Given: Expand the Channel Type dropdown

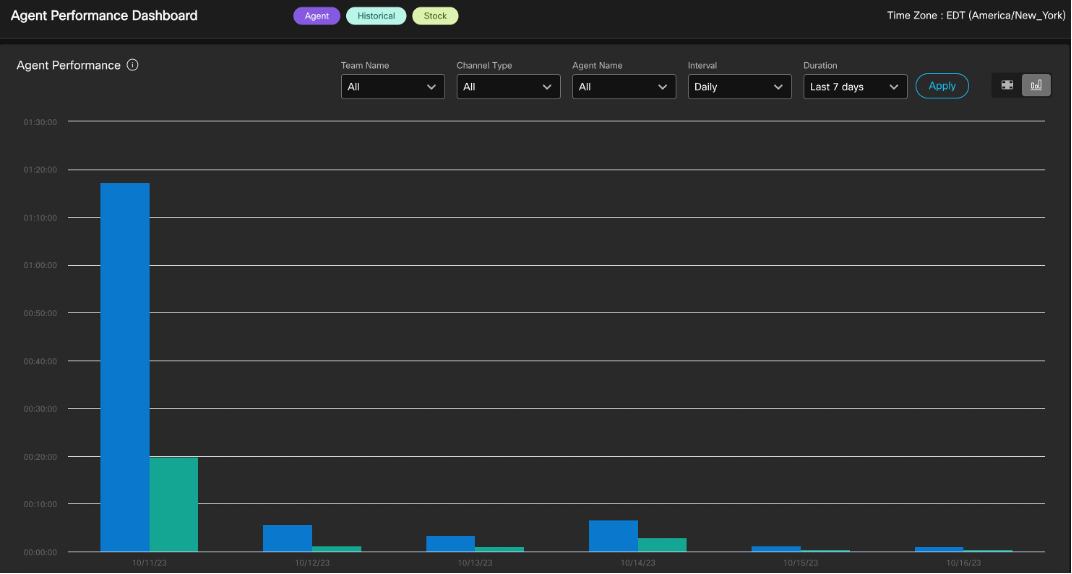Looking at the screenshot, I should 508,87.
